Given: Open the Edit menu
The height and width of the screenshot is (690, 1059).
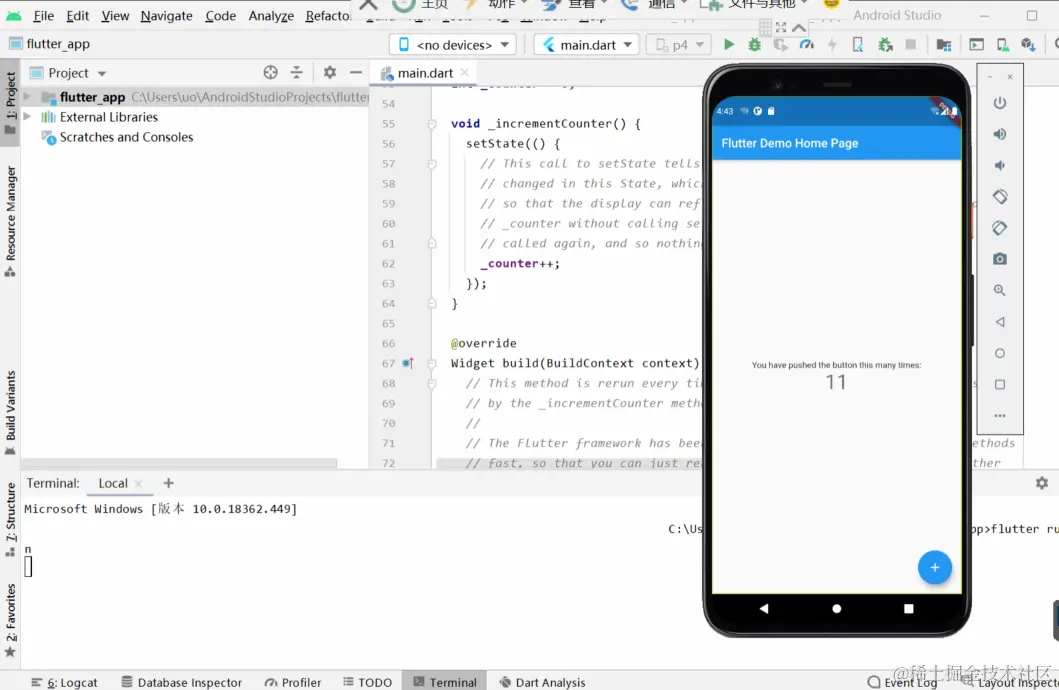Looking at the screenshot, I should [x=77, y=16].
